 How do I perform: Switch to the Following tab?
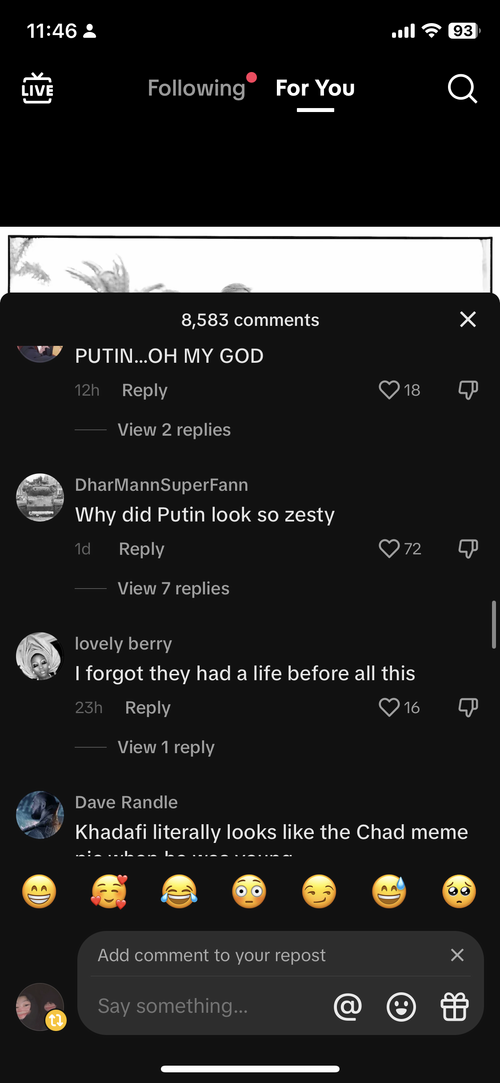(x=196, y=88)
